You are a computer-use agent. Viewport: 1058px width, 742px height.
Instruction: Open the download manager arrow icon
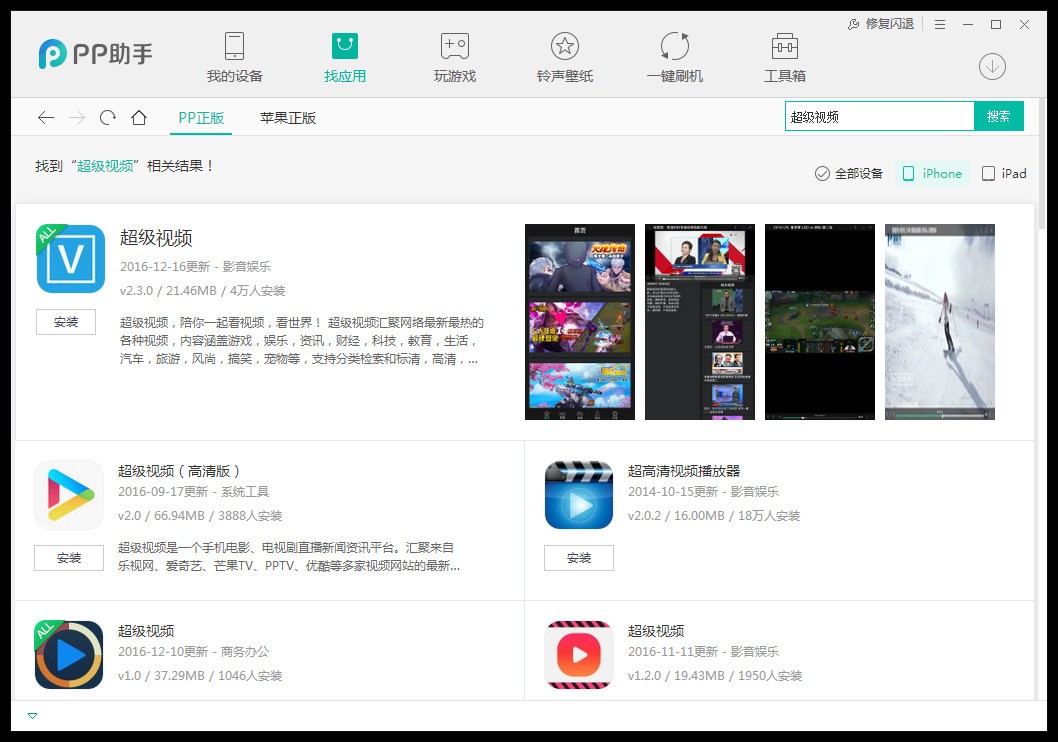(x=992, y=66)
